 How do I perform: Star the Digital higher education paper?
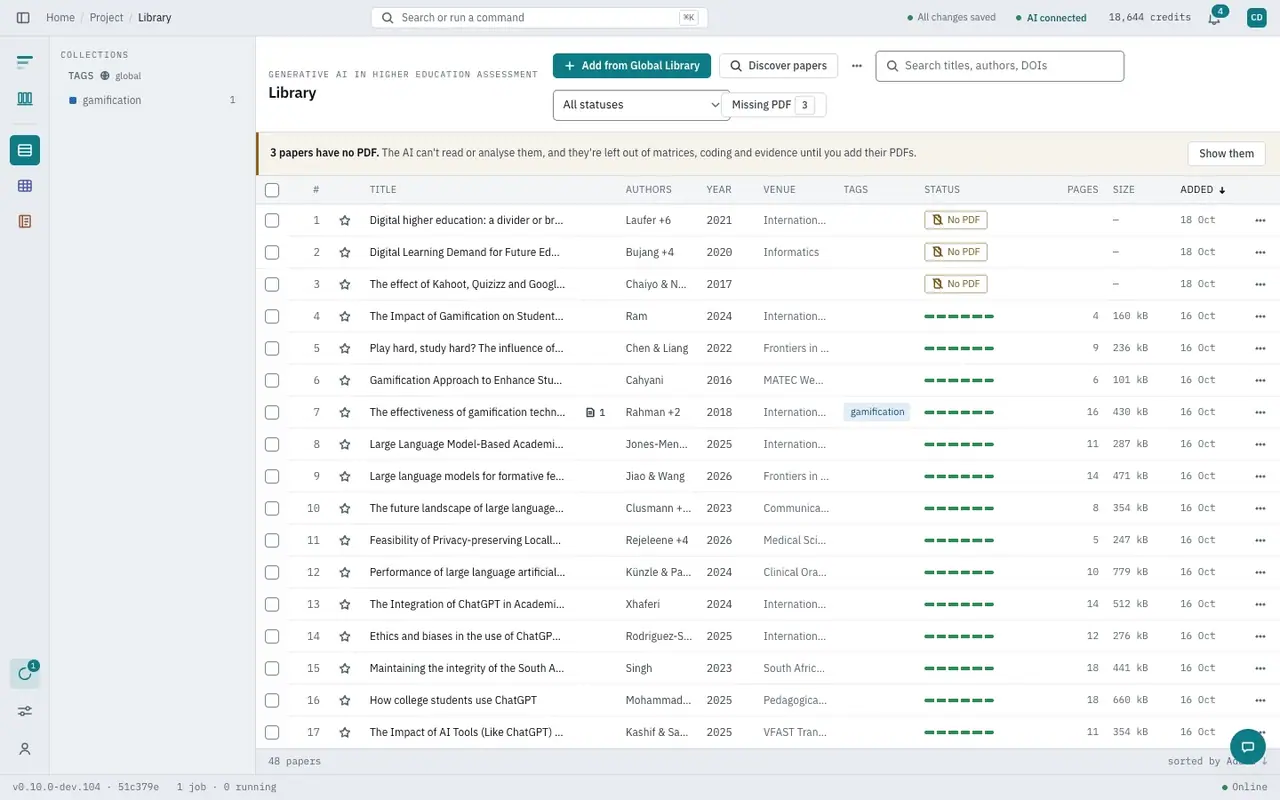click(x=345, y=220)
